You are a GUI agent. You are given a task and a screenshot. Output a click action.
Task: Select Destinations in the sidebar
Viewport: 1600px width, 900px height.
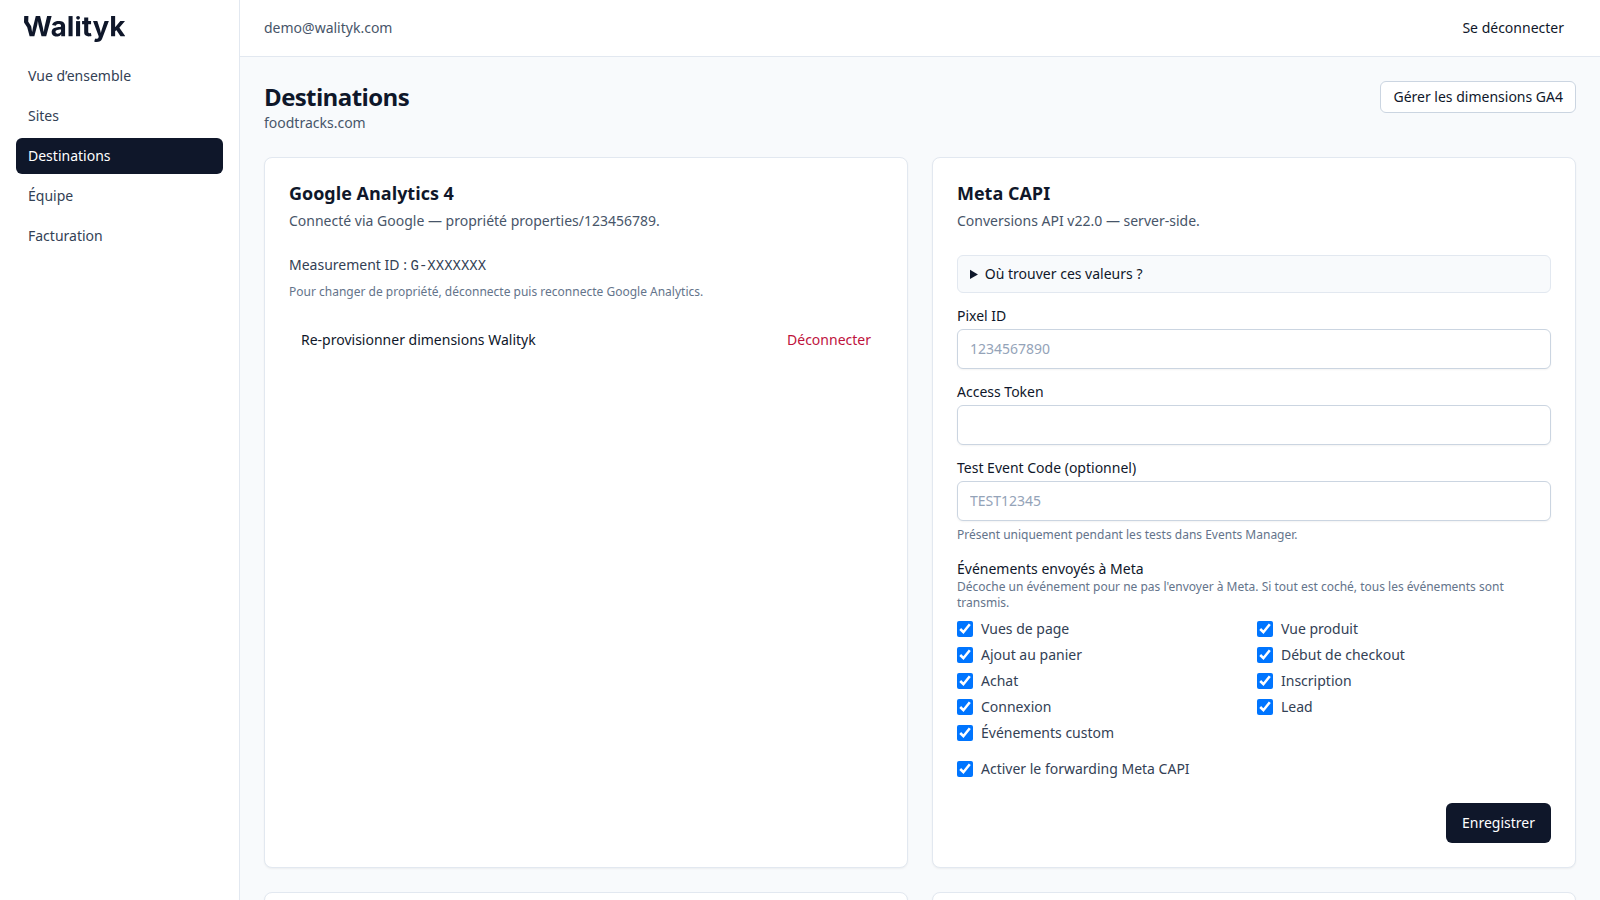coord(119,156)
